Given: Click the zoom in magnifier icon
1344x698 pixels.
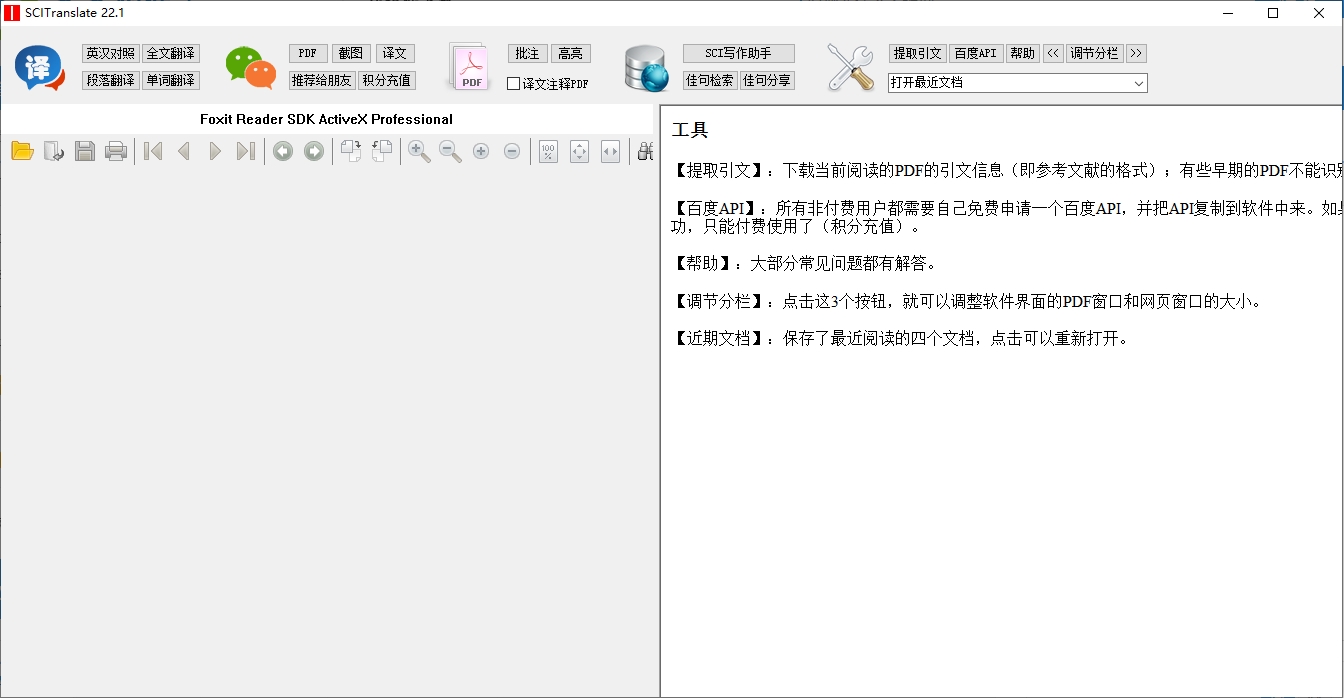Looking at the screenshot, I should pos(419,151).
